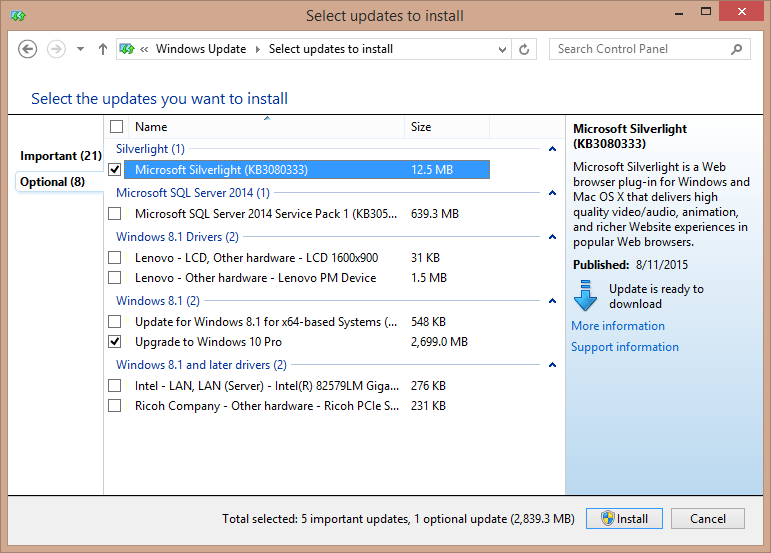Collapse the Windows 8.1 (2) group
This screenshot has height=553, width=771.
(552, 301)
